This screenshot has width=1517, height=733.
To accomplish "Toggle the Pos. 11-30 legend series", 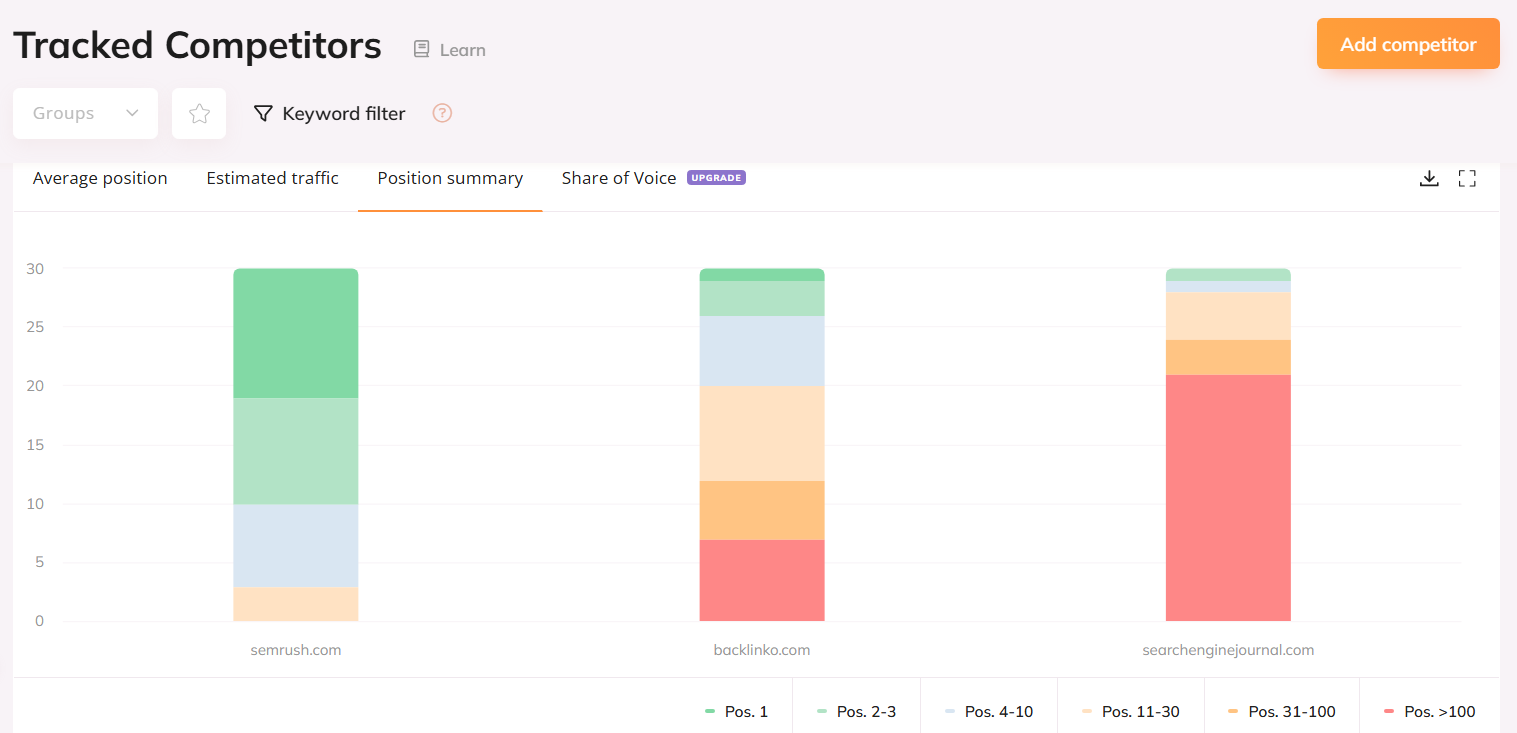I will [x=1130, y=712].
